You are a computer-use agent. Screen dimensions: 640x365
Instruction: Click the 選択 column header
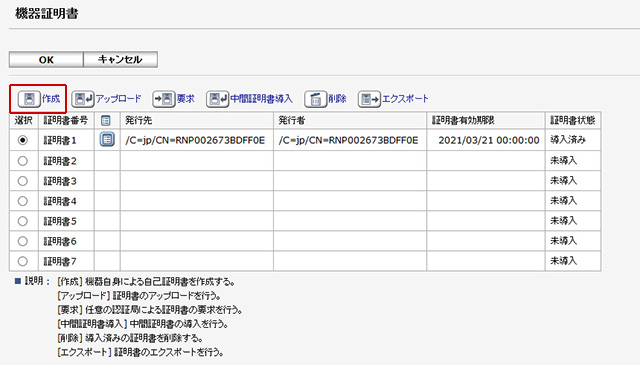[x=24, y=120]
